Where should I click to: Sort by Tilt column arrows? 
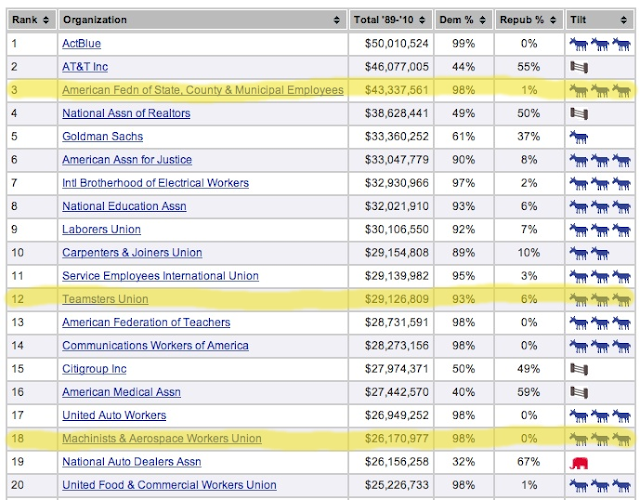click(623, 20)
